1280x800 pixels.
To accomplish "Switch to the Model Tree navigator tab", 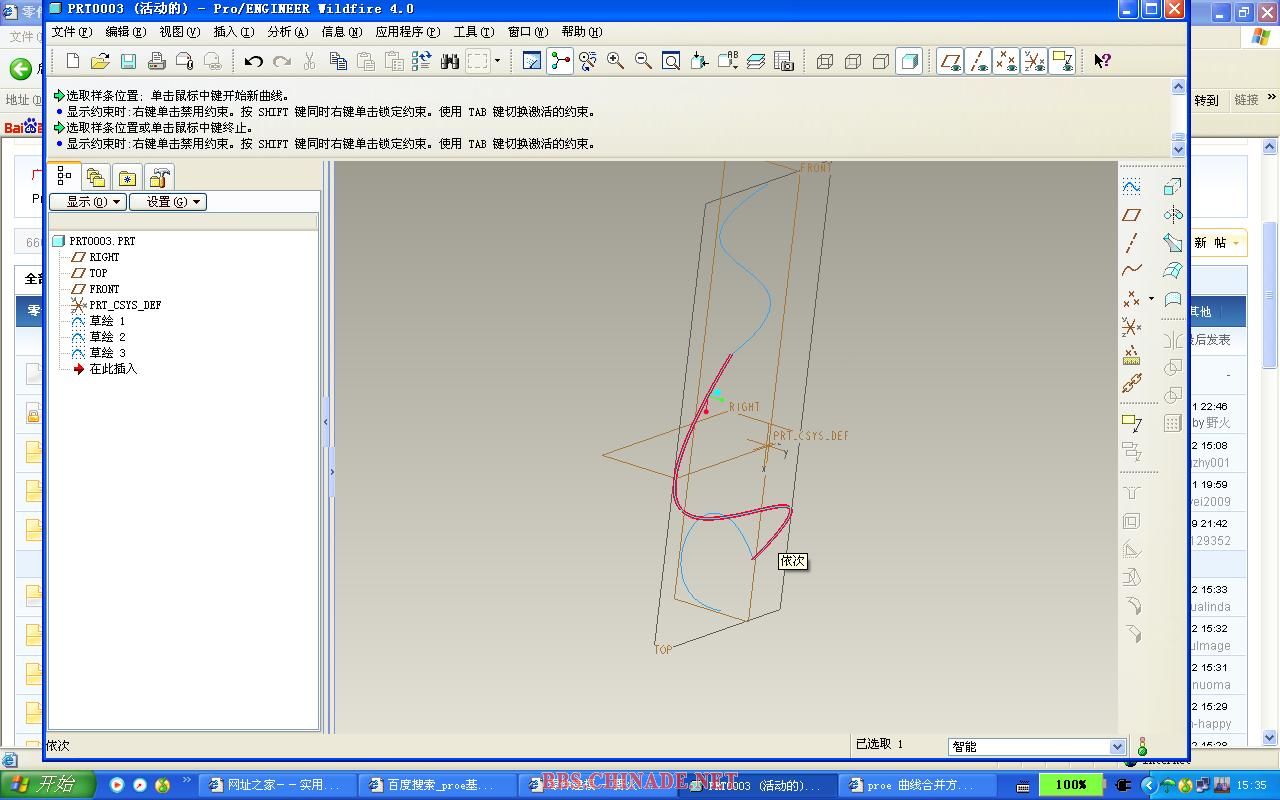I will pos(65,176).
